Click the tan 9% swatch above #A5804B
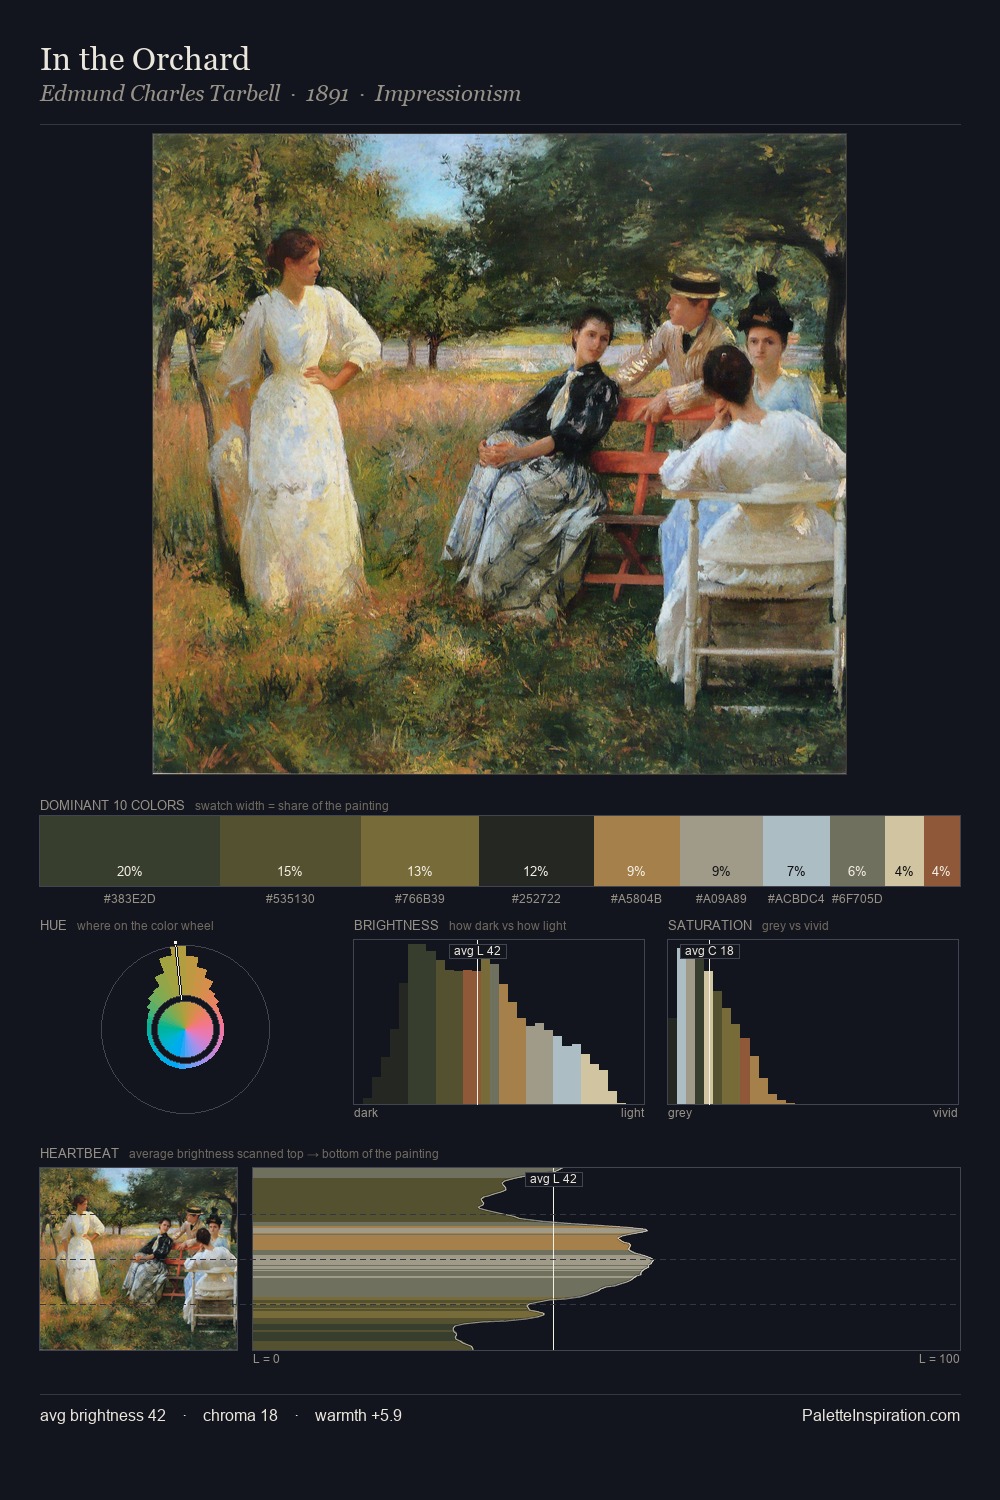This screenshot has width=1000, height=1500. point(637,851)
